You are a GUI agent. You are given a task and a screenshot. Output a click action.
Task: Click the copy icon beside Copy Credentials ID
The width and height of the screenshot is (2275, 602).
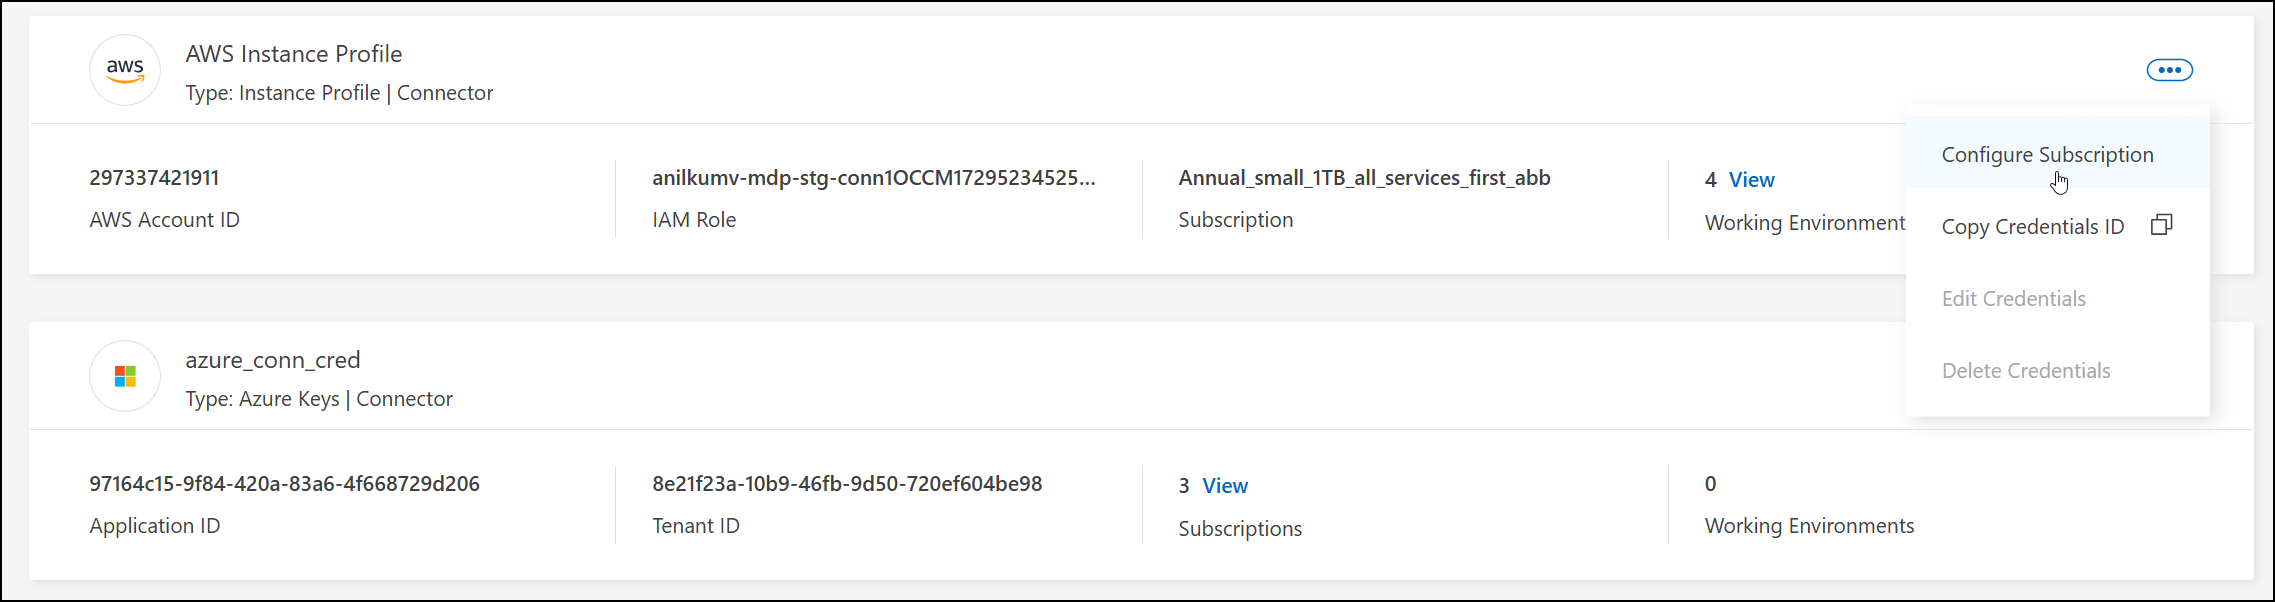pyautogui.click(x=2161, y=225)
